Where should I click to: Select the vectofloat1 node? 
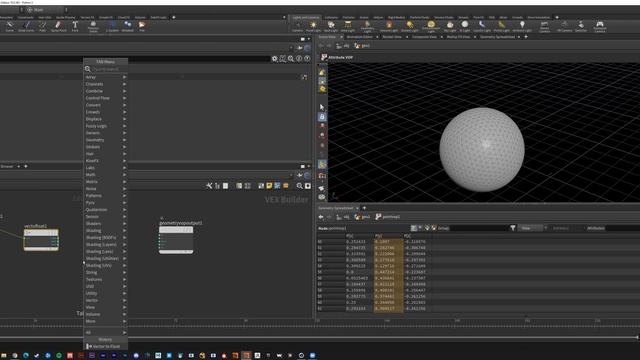tap(41, 240)
